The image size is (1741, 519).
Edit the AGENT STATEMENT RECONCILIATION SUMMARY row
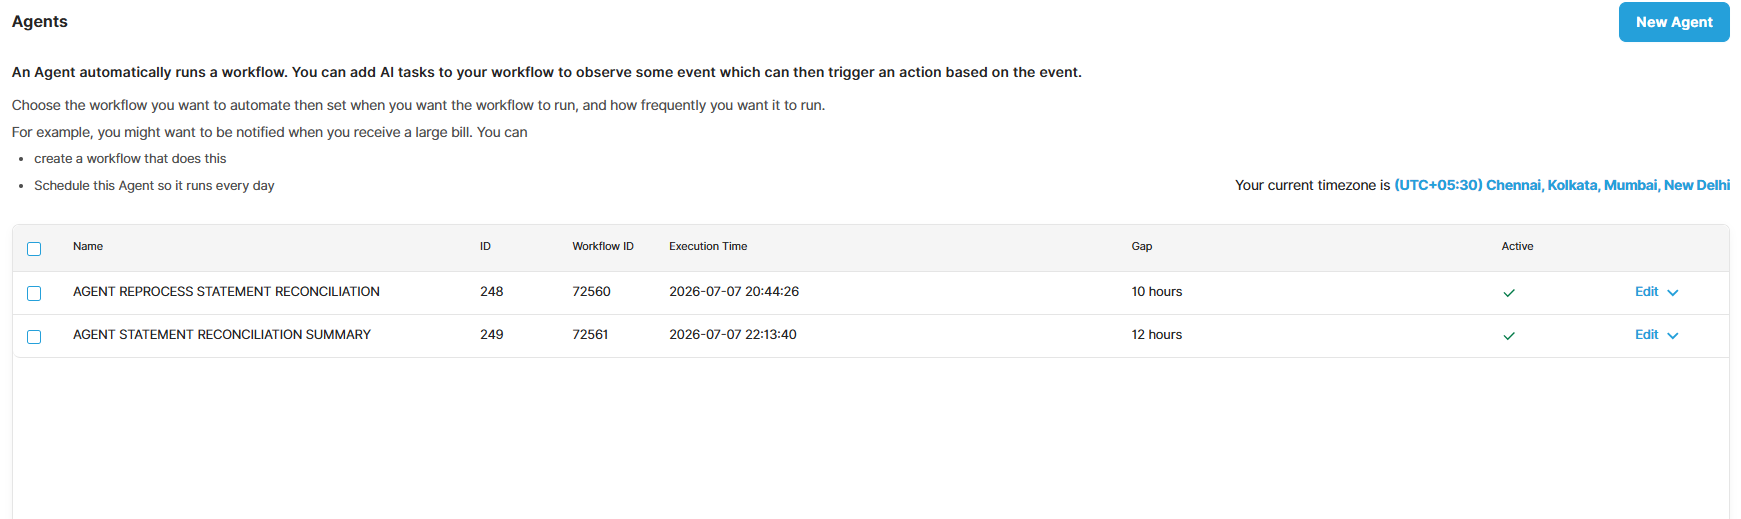click(x=1646, y=335)
